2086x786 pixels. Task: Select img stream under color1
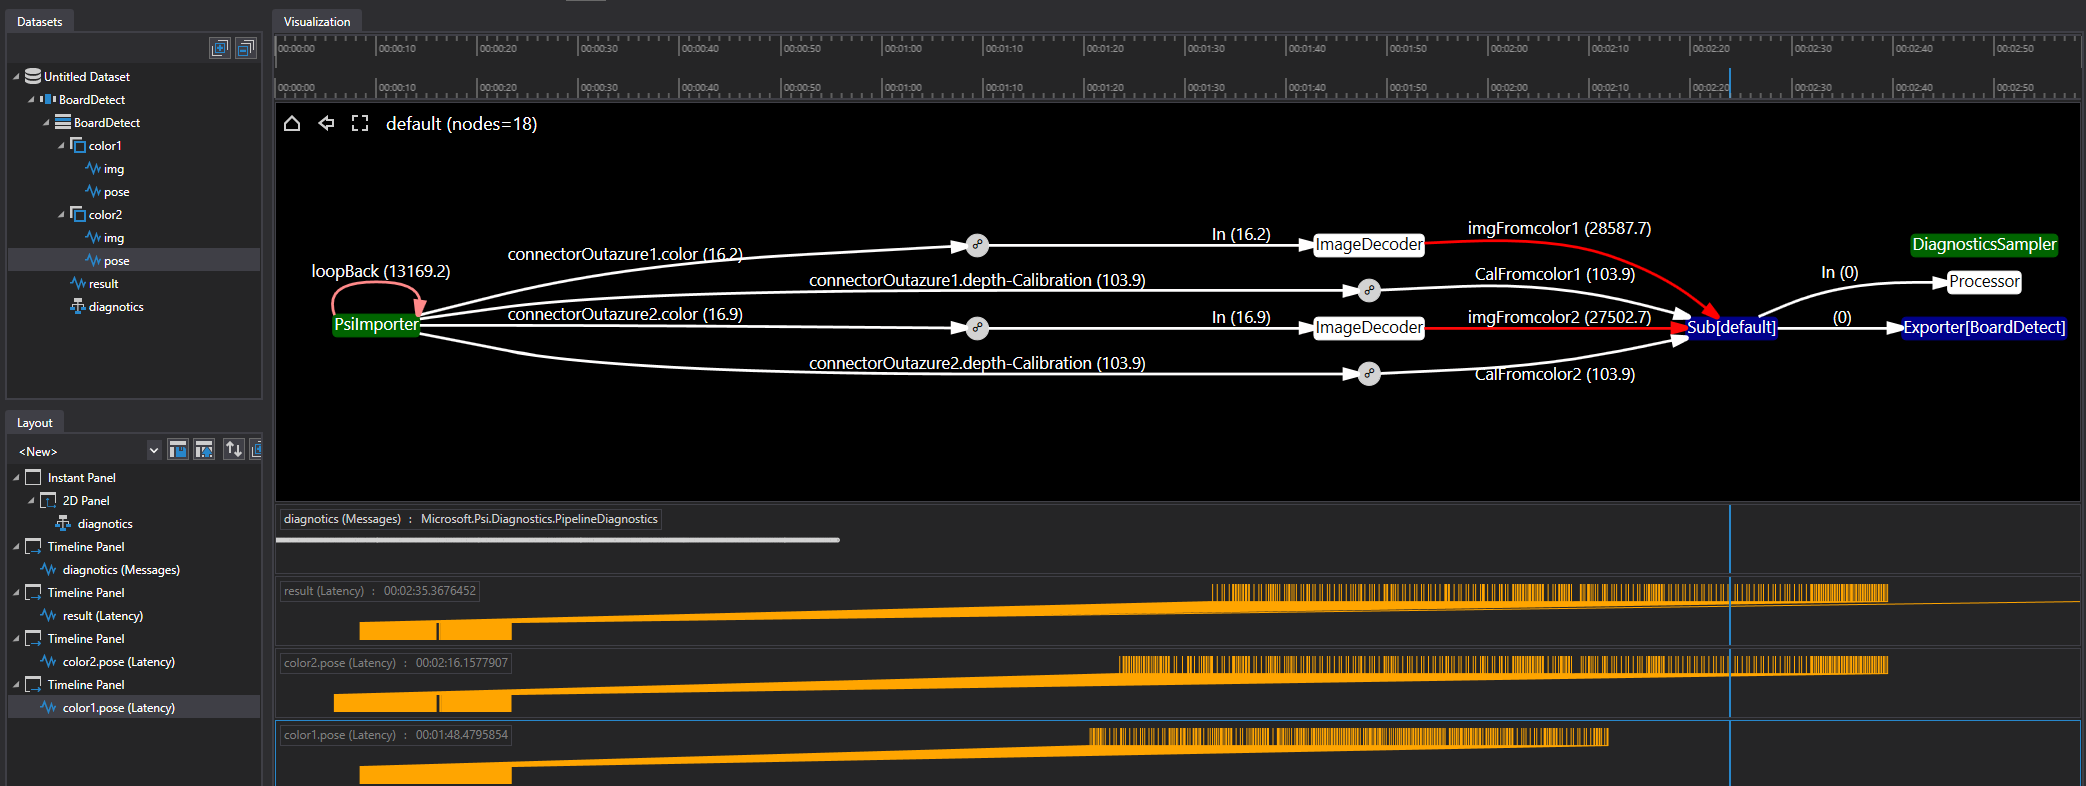coord(114,168)
